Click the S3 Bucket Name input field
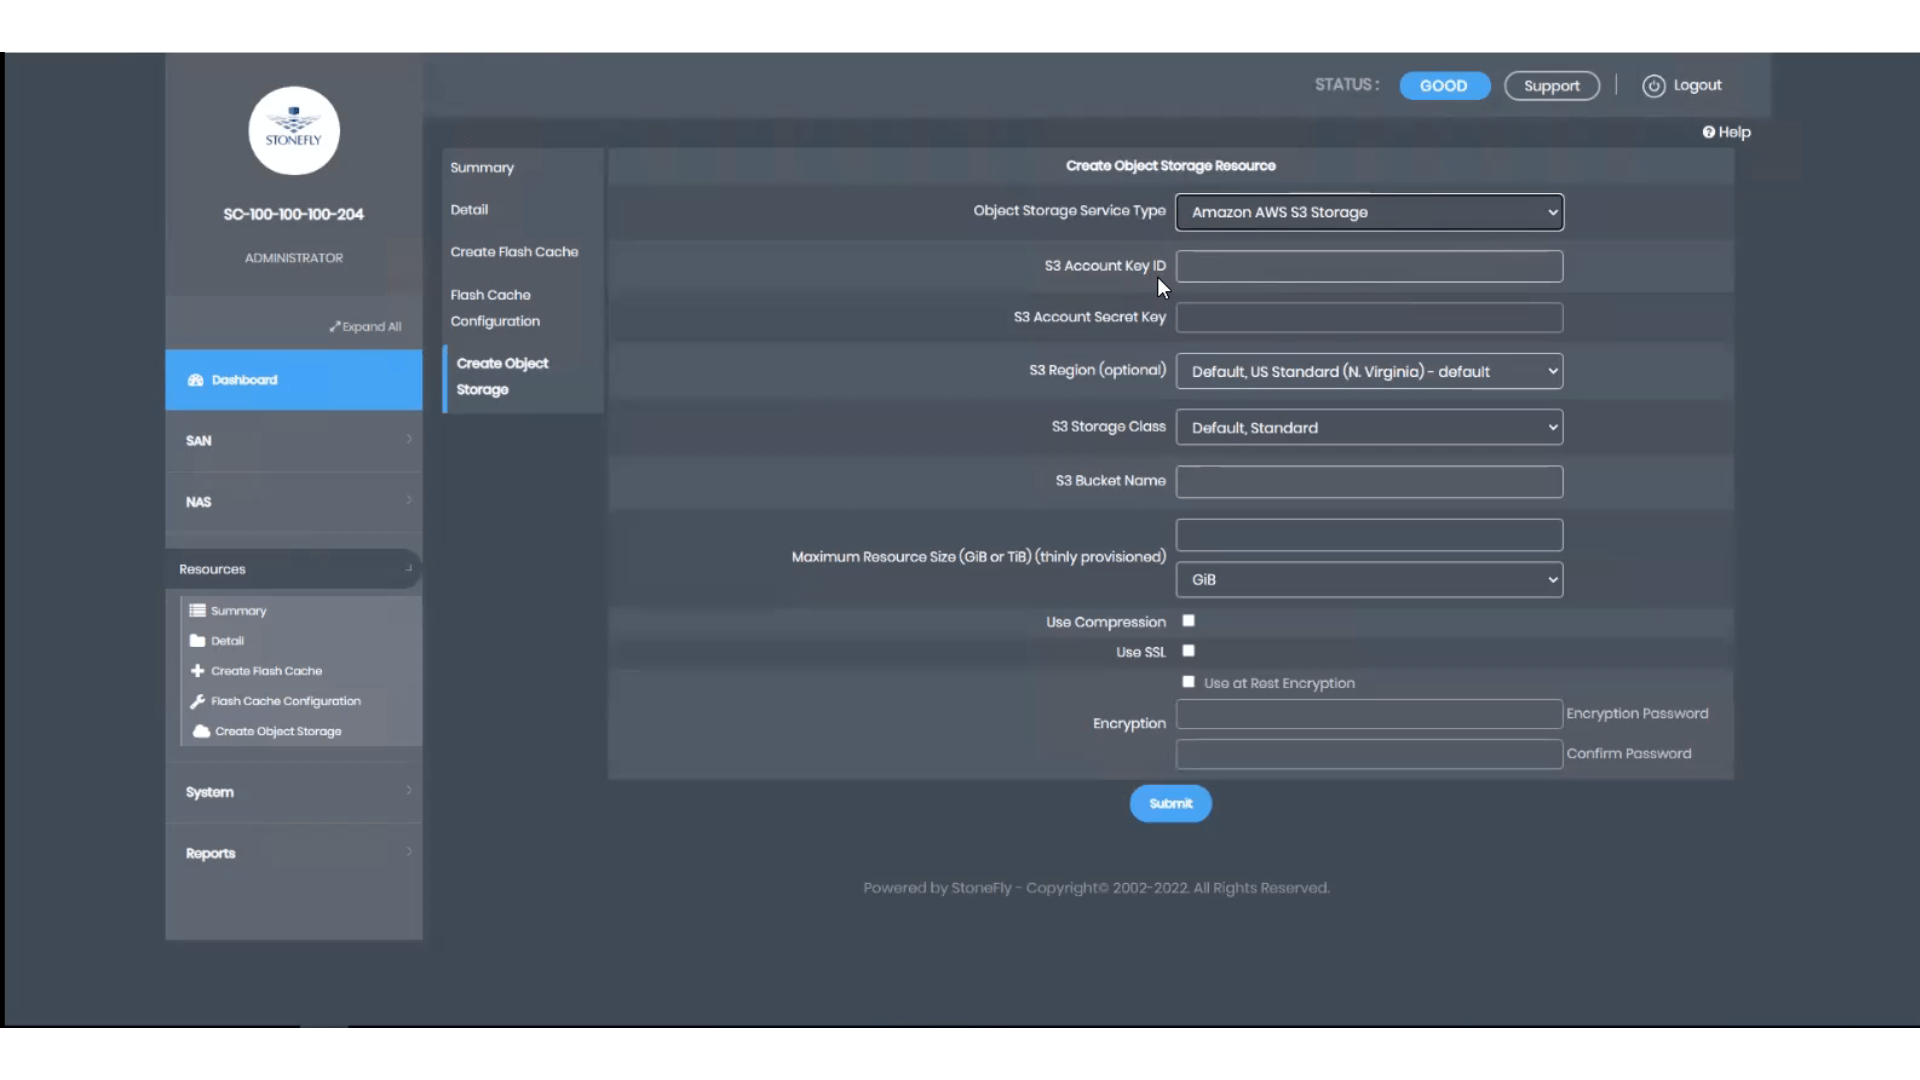 point(1369,481)
